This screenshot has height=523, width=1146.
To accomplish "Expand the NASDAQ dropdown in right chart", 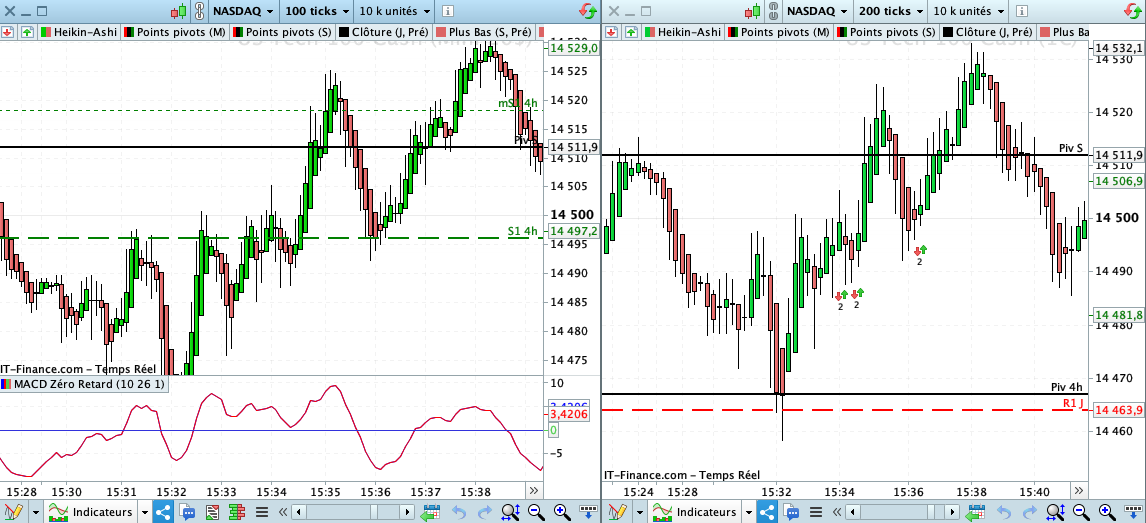I will click(817, 11).
